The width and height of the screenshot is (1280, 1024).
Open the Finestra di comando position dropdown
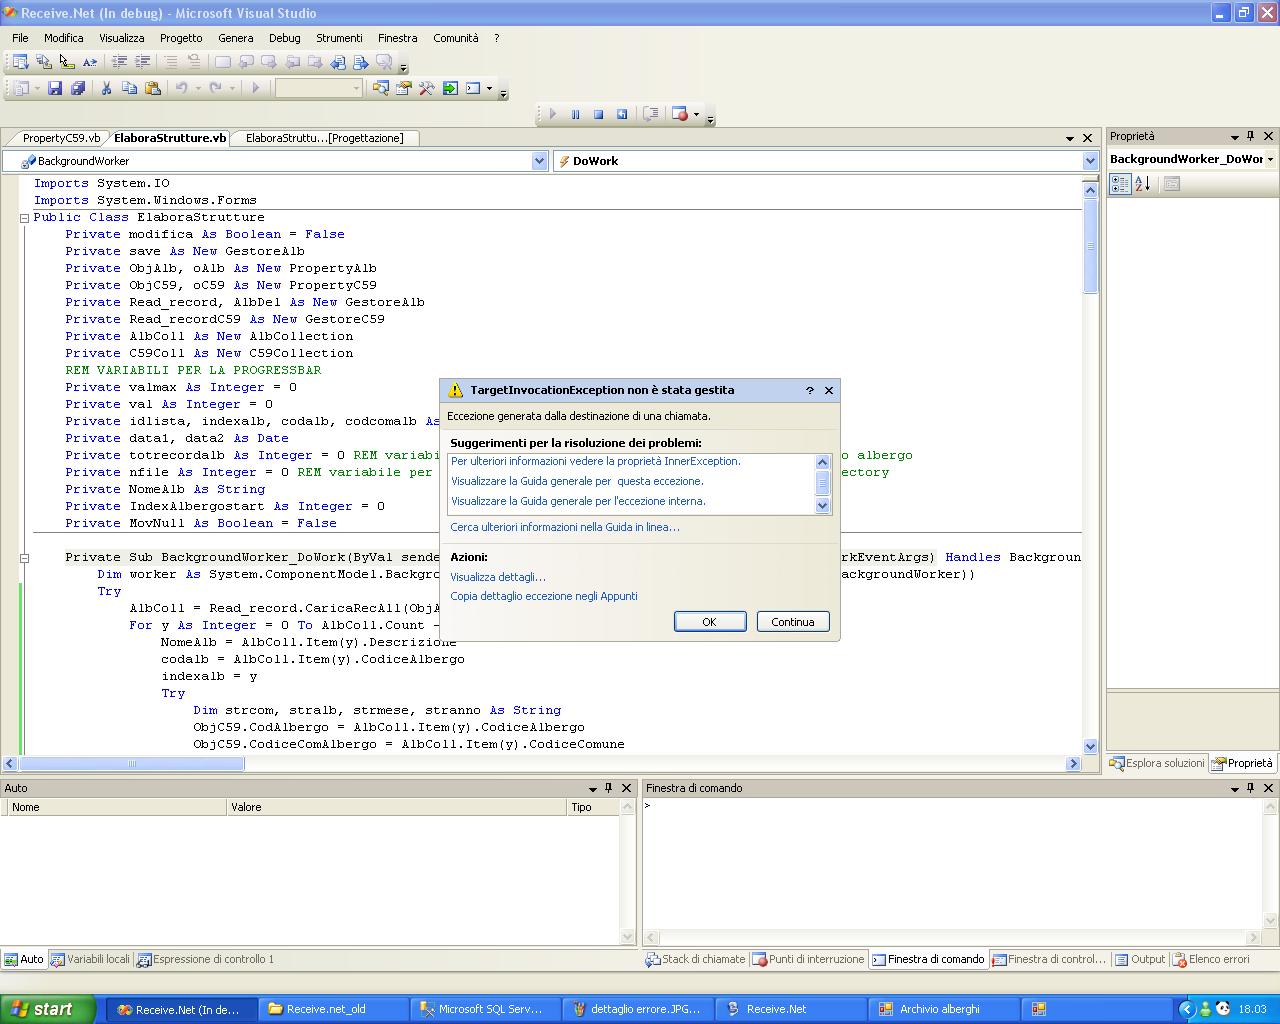tap(1234, 788)
